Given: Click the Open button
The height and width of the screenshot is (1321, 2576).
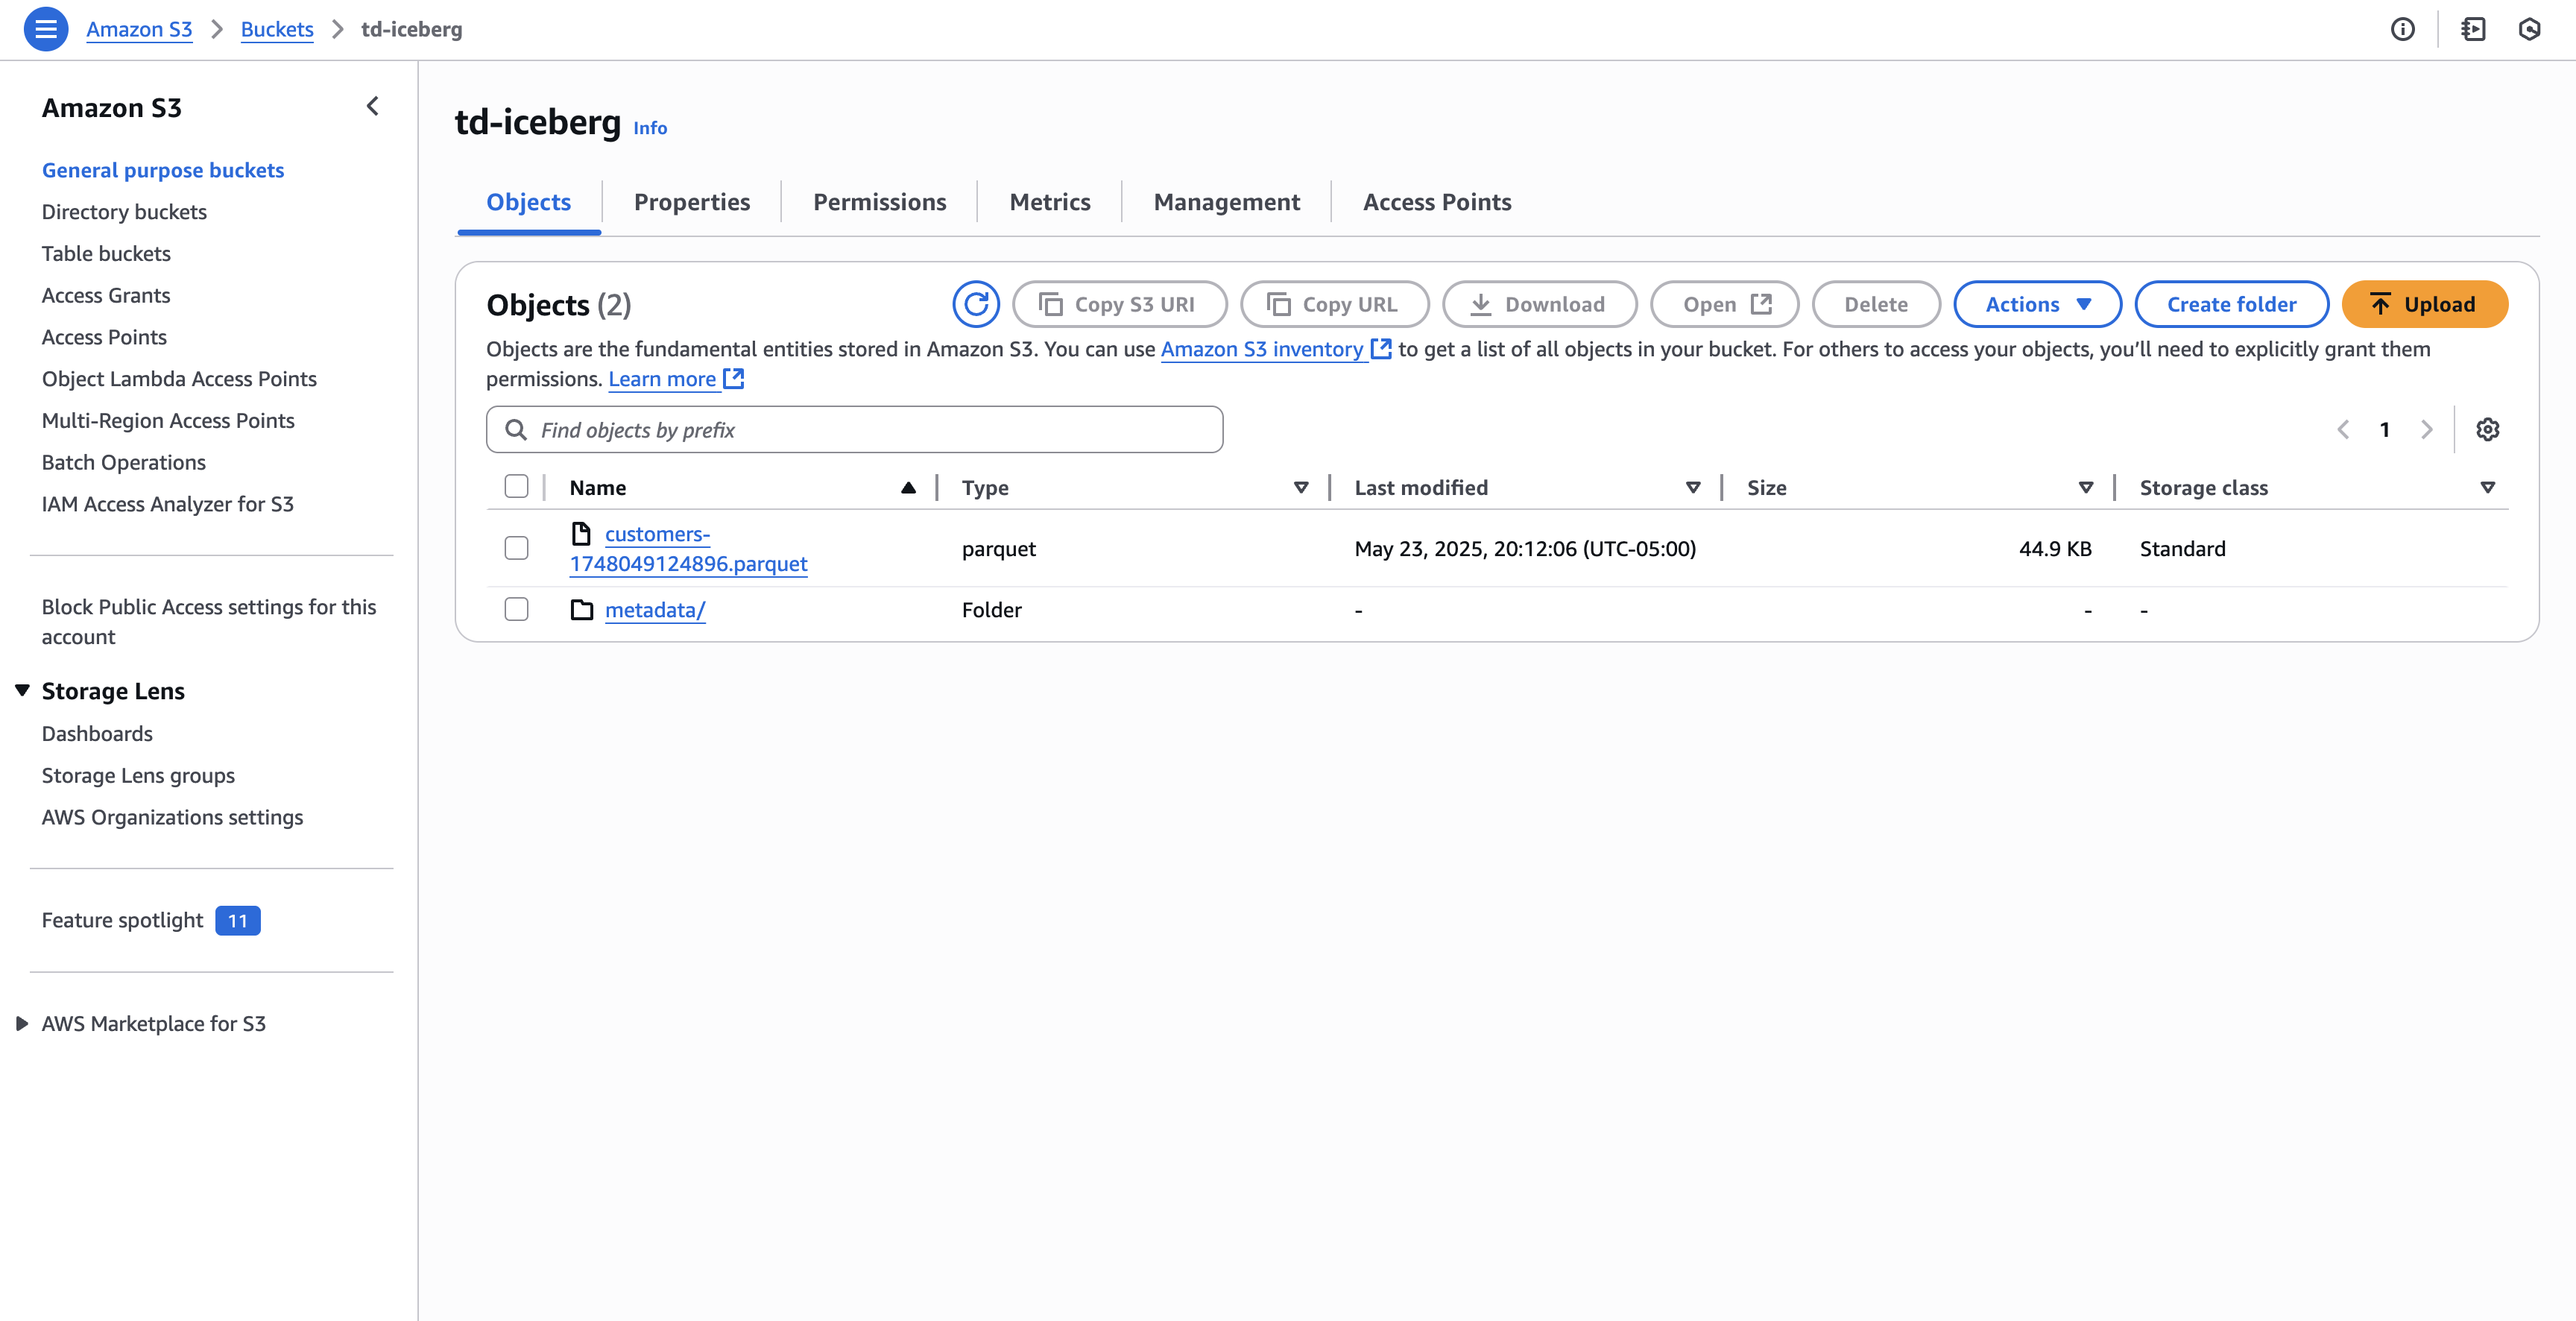Looking at the screenshot, I should [1724, 304].
